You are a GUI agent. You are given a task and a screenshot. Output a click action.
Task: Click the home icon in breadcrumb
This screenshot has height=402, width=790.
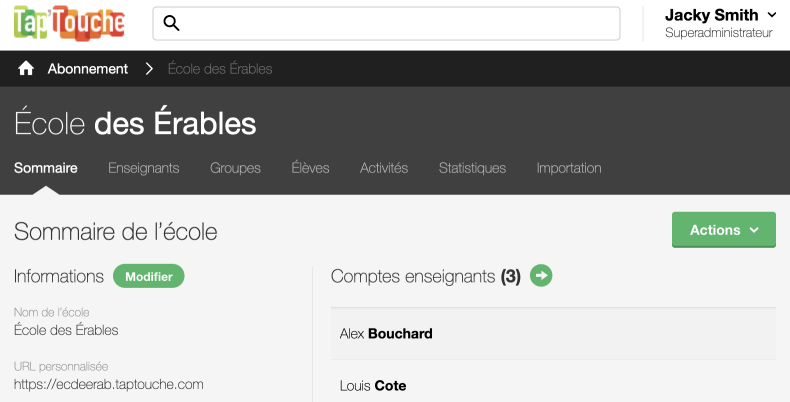pyautogui.click(x=26, y=69)
